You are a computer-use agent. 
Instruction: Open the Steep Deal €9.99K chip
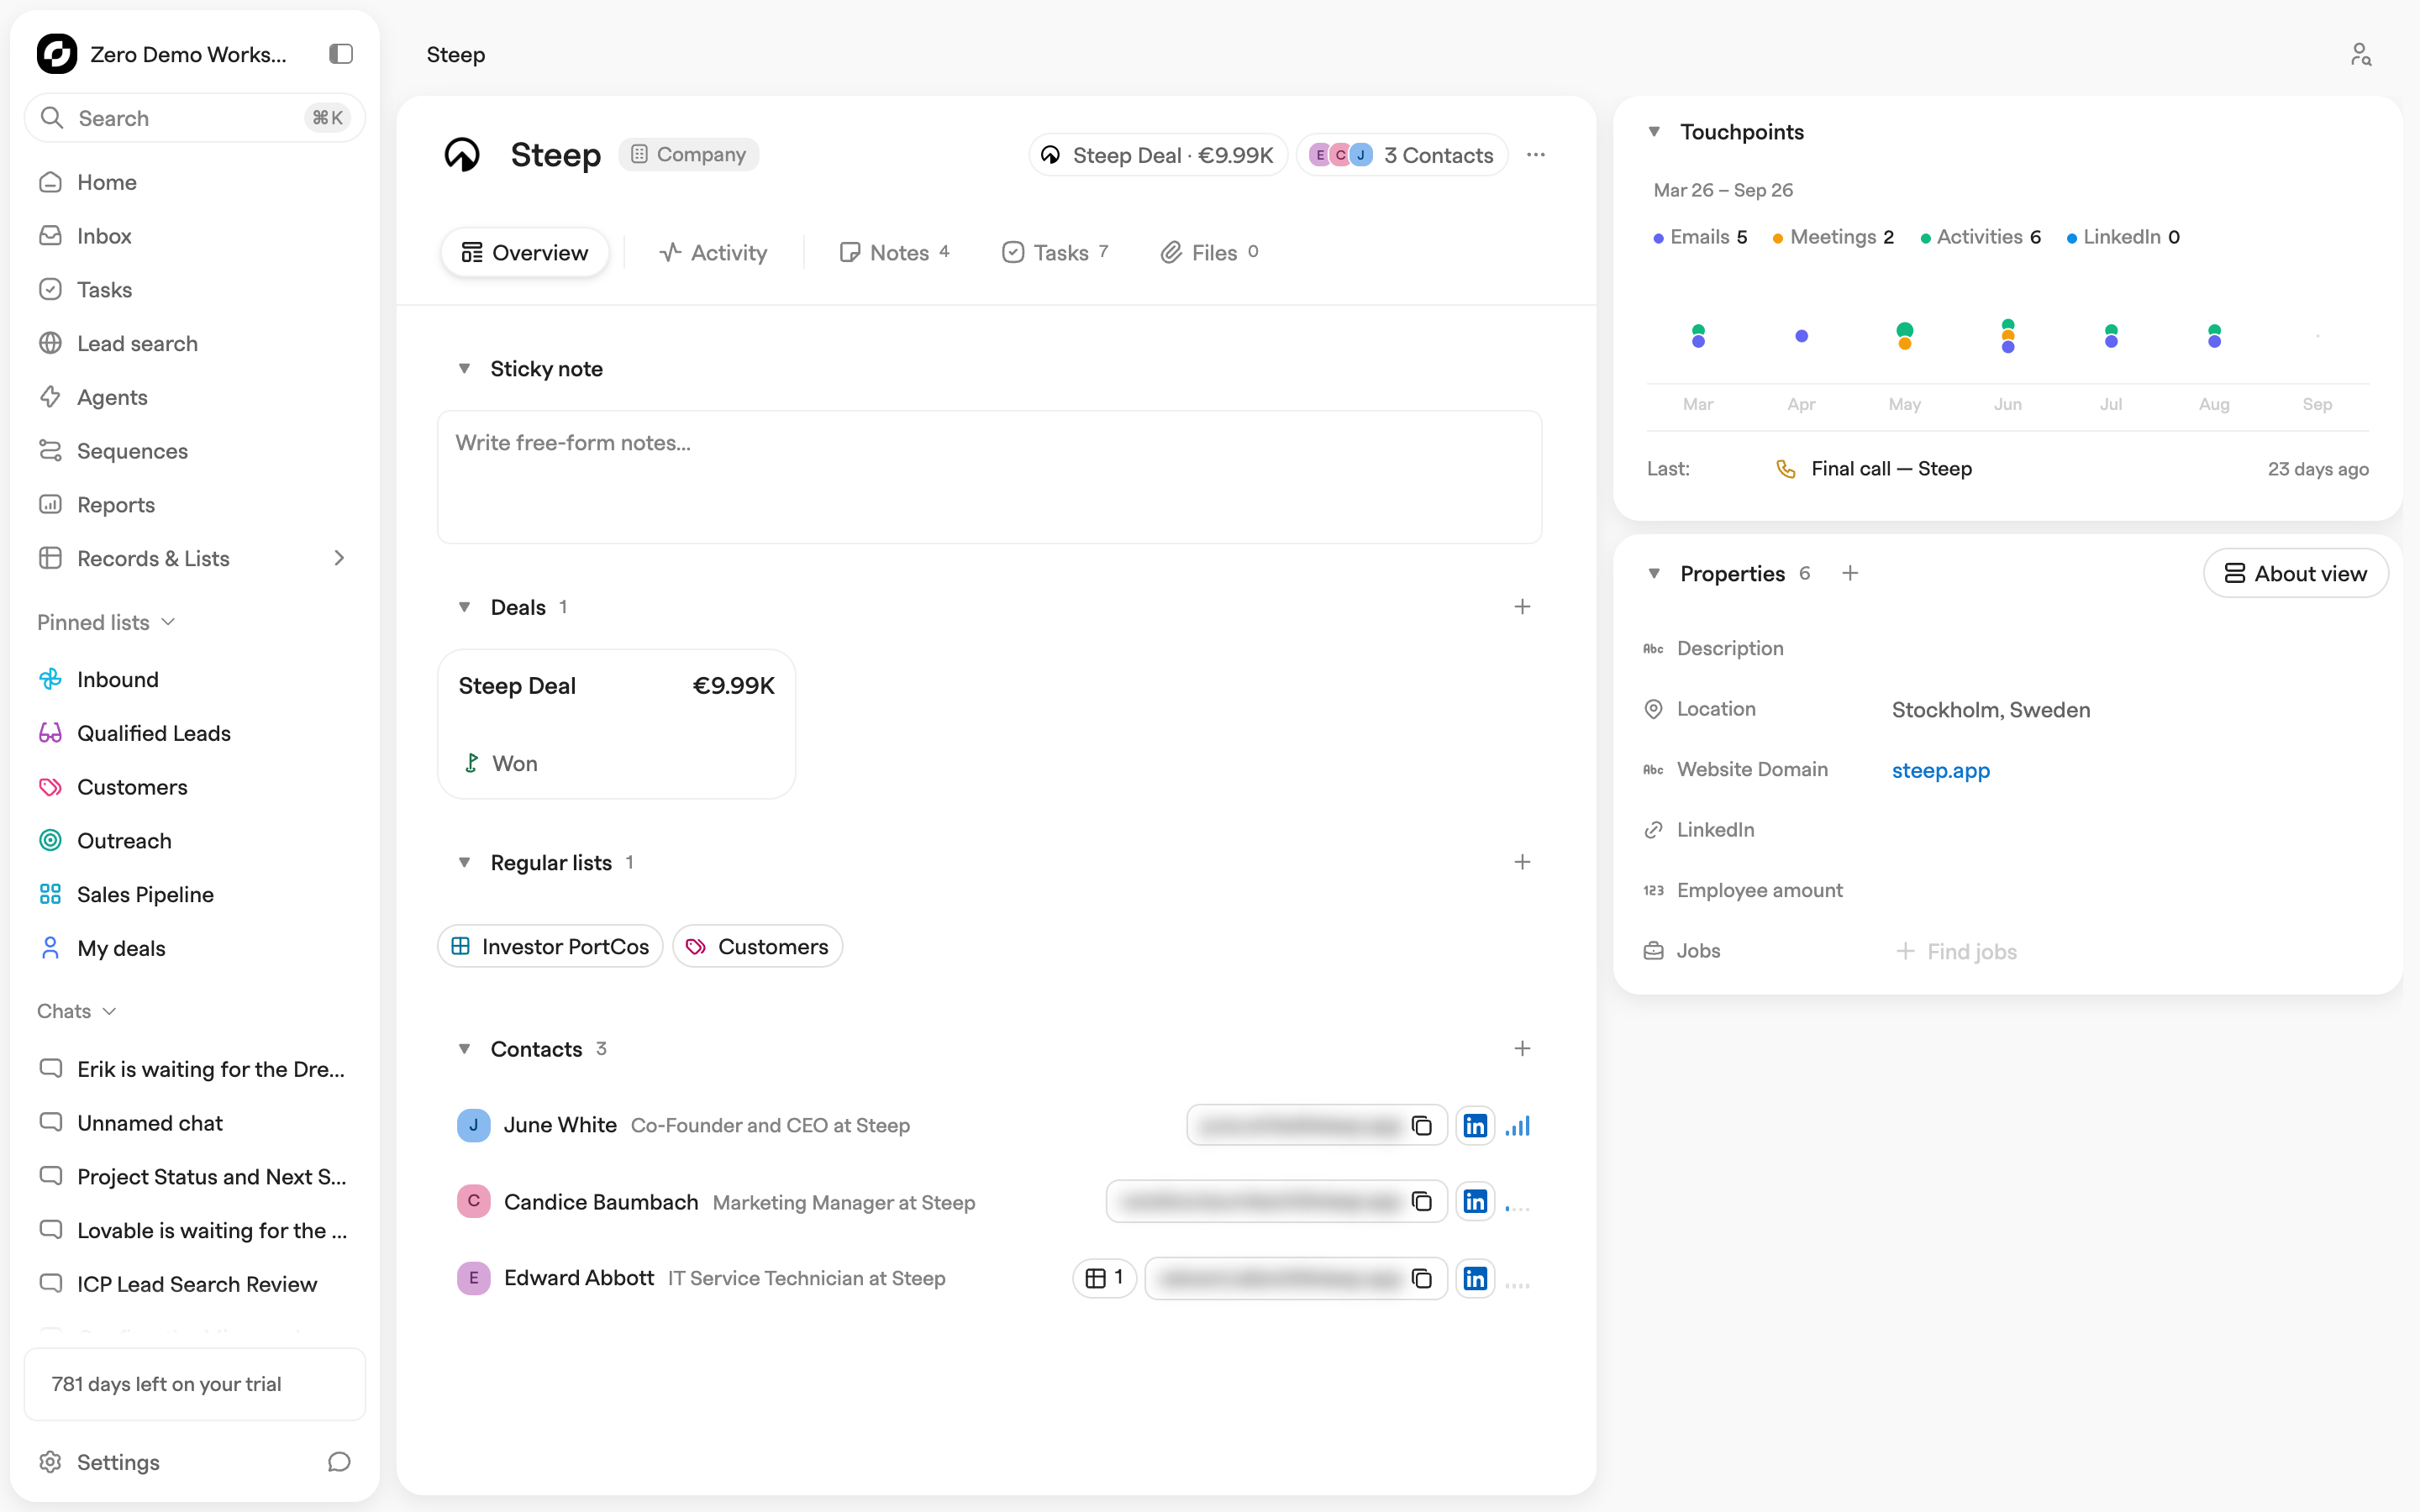[1158, 155]
